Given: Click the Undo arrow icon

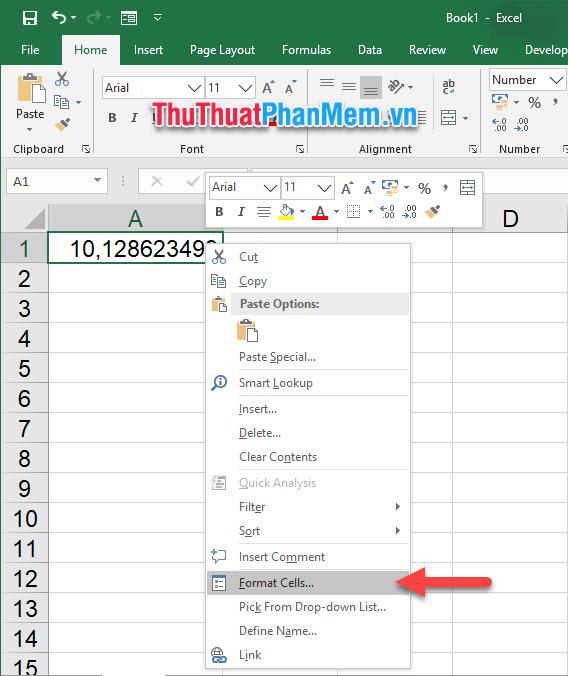Looking at the screenshot, I should [59, 18].
